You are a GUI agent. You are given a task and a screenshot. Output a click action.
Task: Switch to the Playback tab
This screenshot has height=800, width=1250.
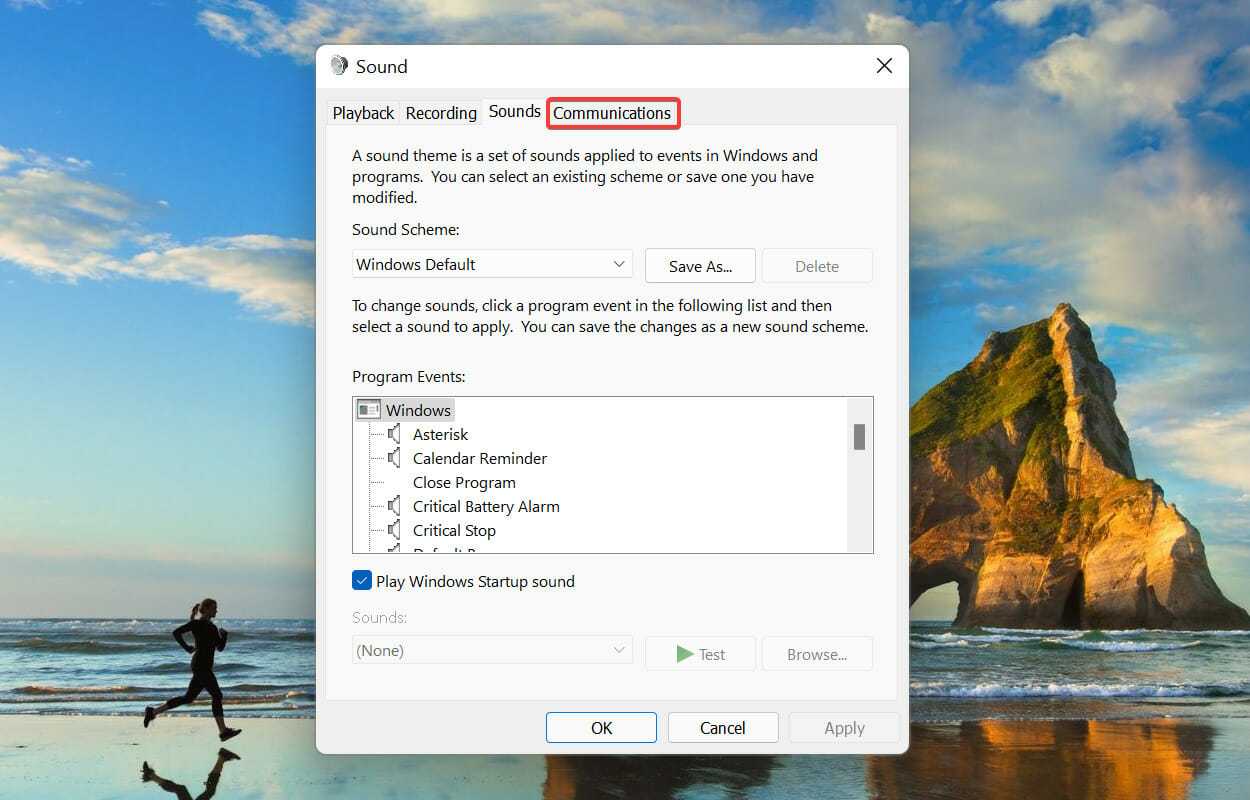pyautogui.click(x=363, y=113)
